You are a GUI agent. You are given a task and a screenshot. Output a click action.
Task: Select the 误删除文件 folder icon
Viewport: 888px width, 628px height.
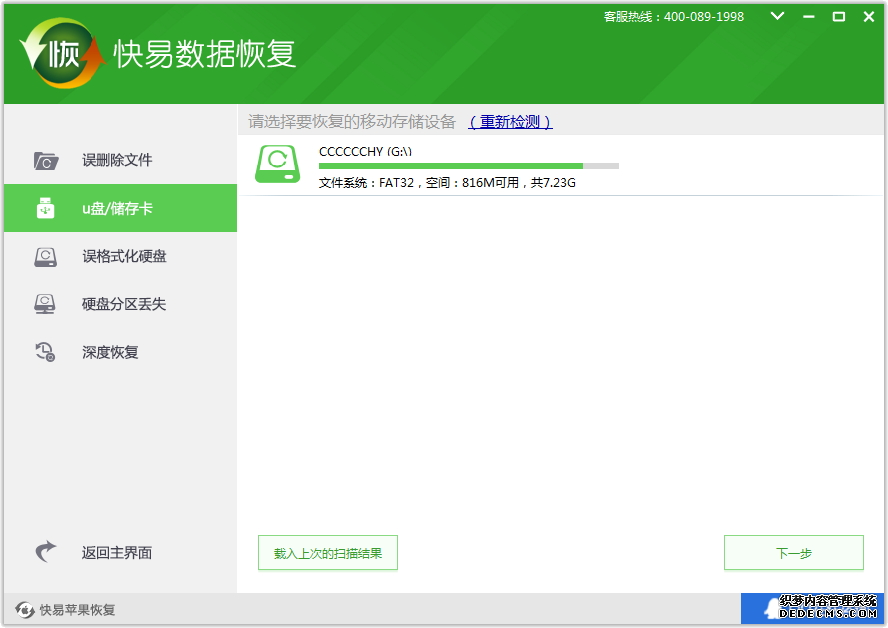tap(46, 160)
